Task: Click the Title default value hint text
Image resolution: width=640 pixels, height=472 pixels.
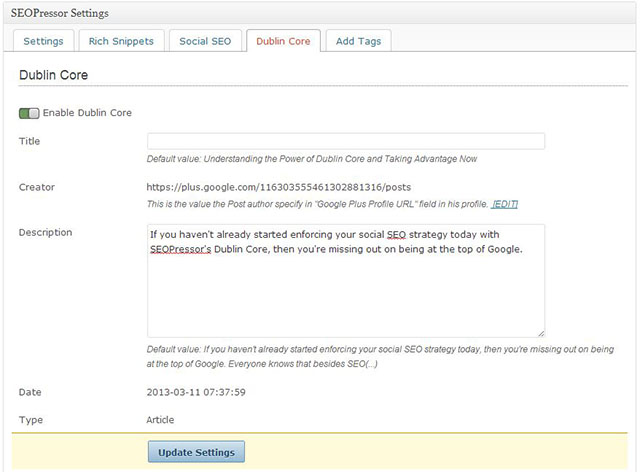Action: [312, 159]
